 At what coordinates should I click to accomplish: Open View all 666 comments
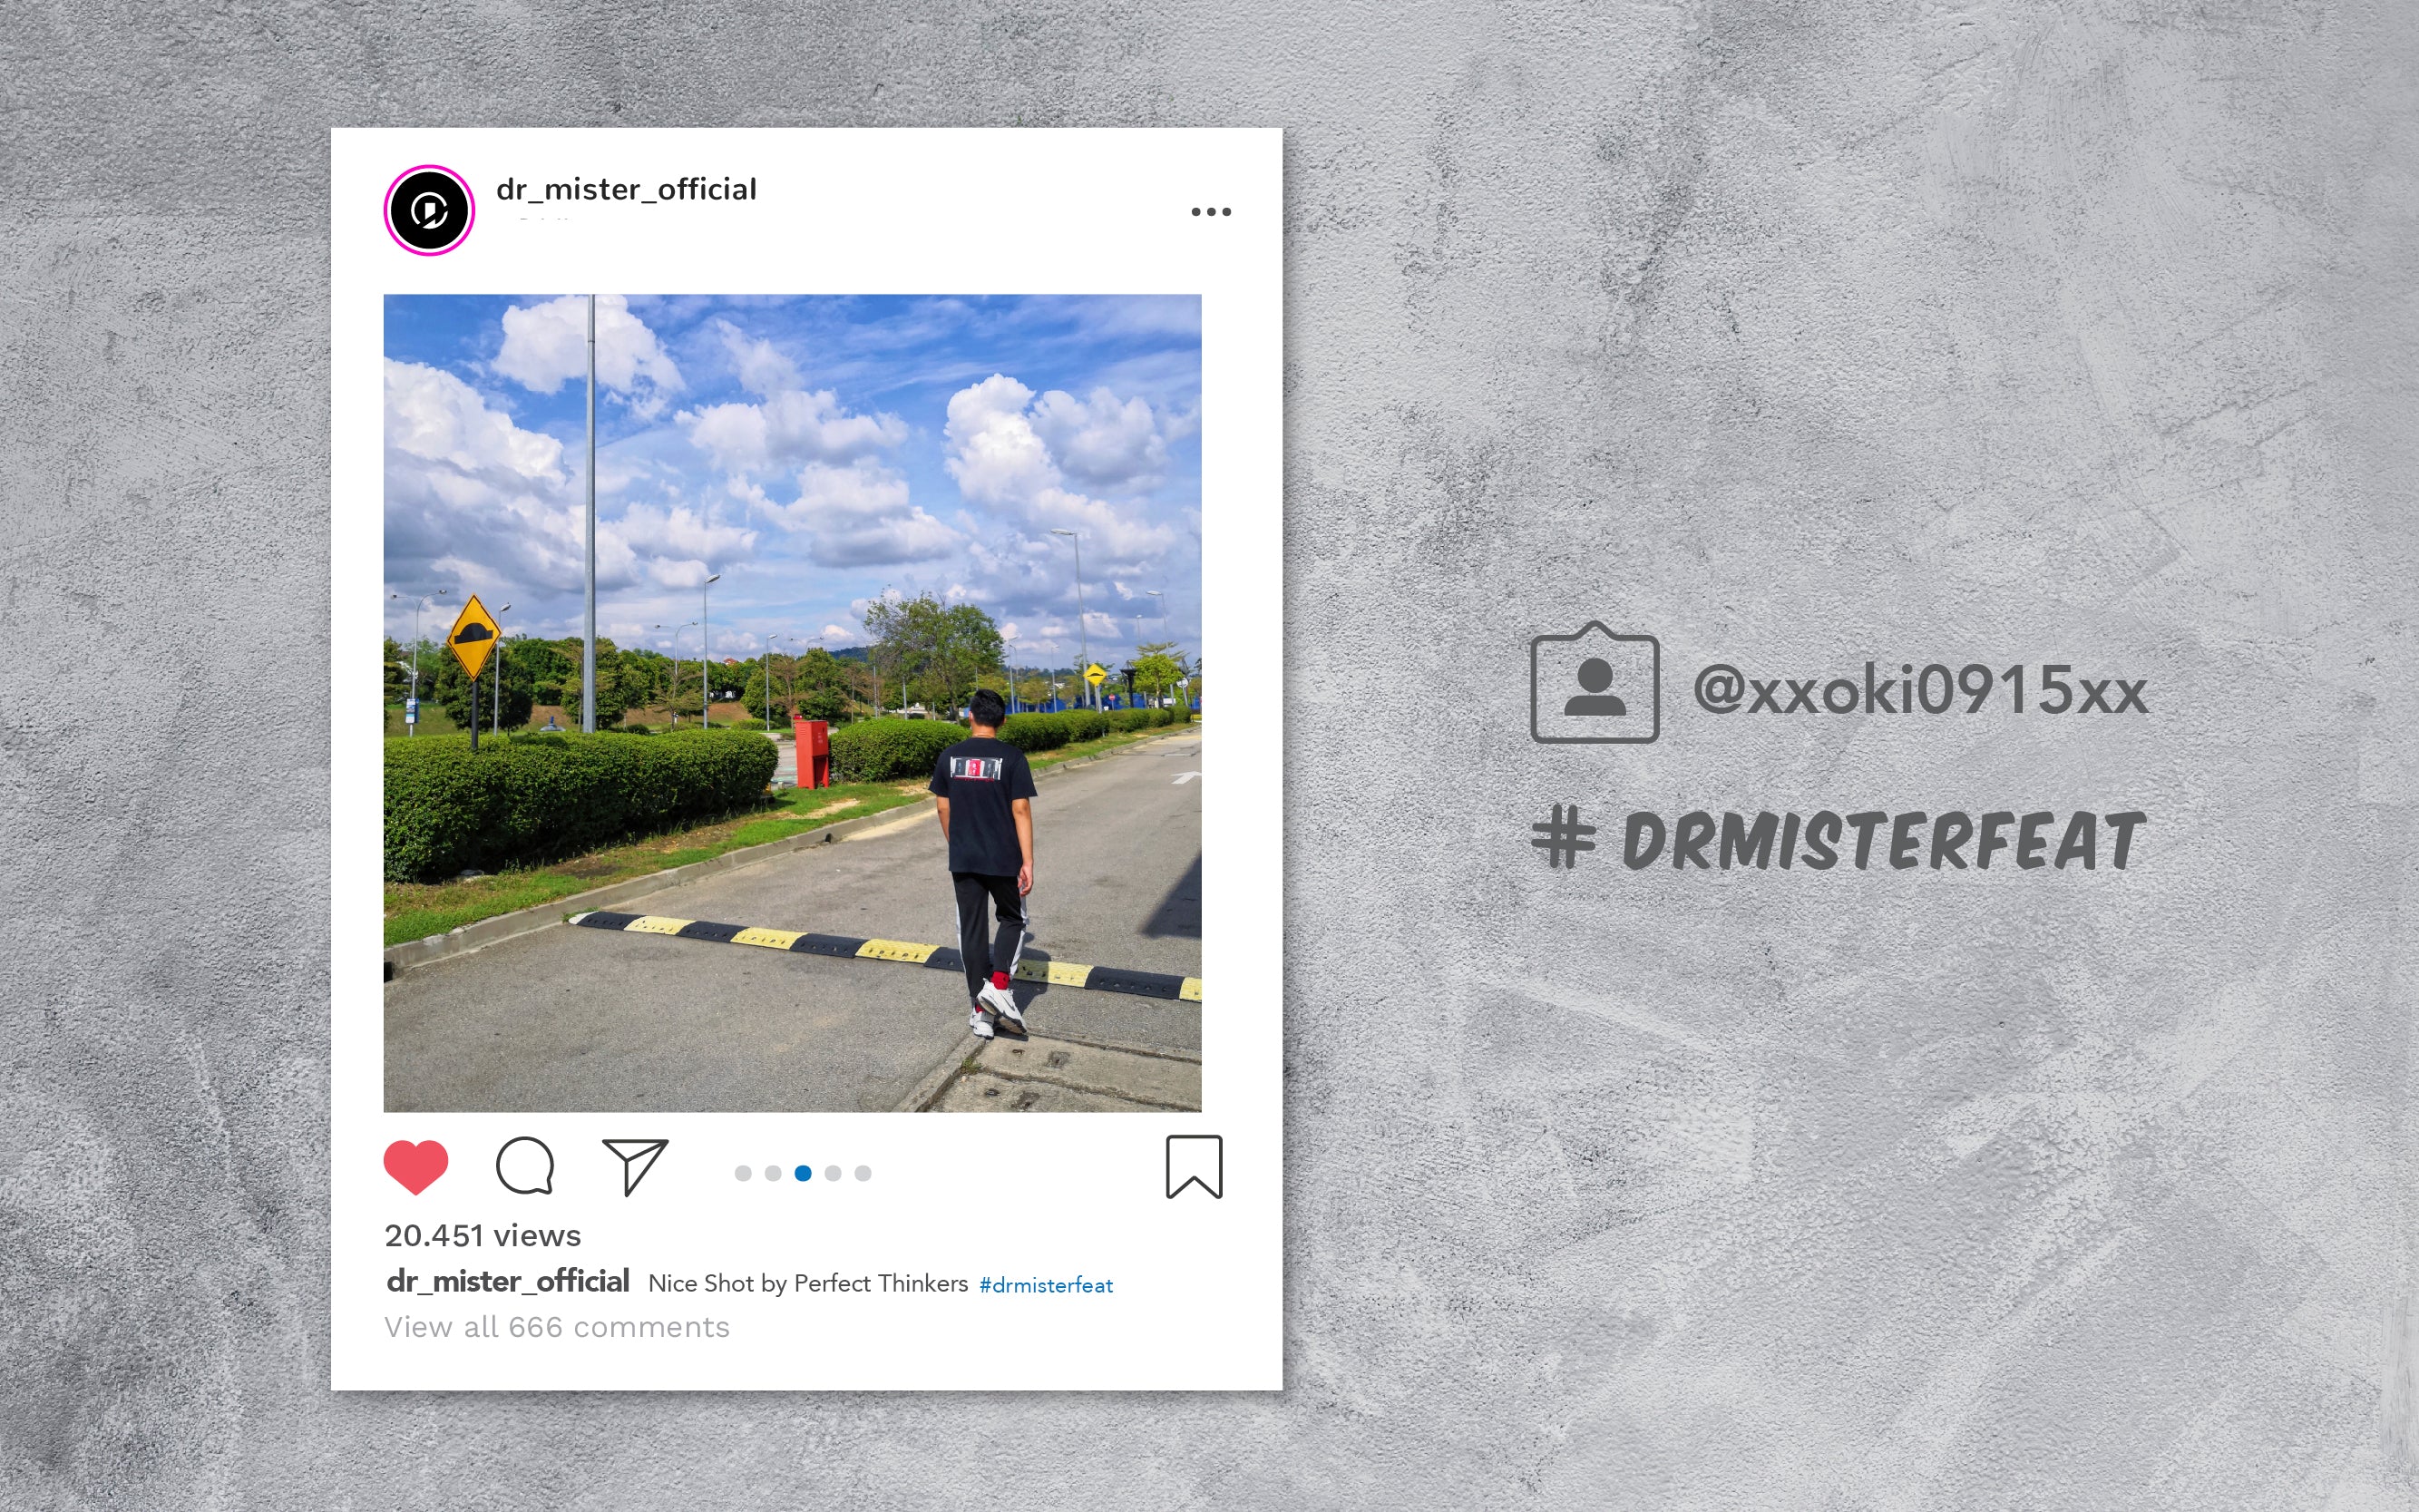pyautogui.click(x=557, y=1327)
